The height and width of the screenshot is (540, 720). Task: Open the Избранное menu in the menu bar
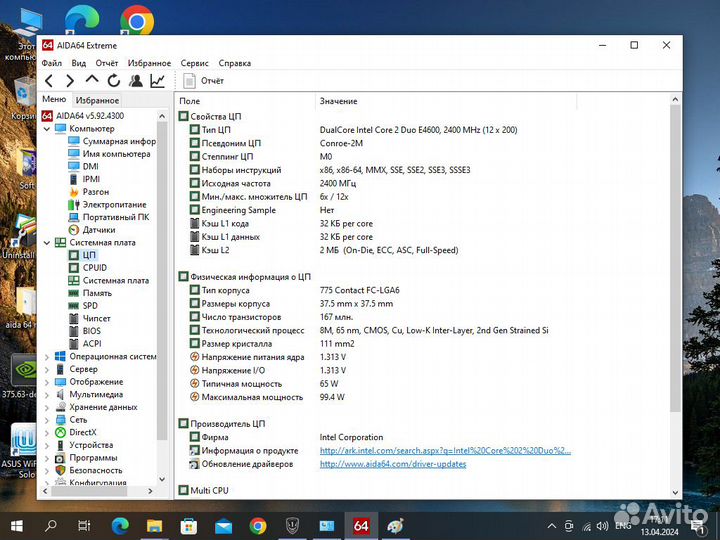(x=149, y=63)
